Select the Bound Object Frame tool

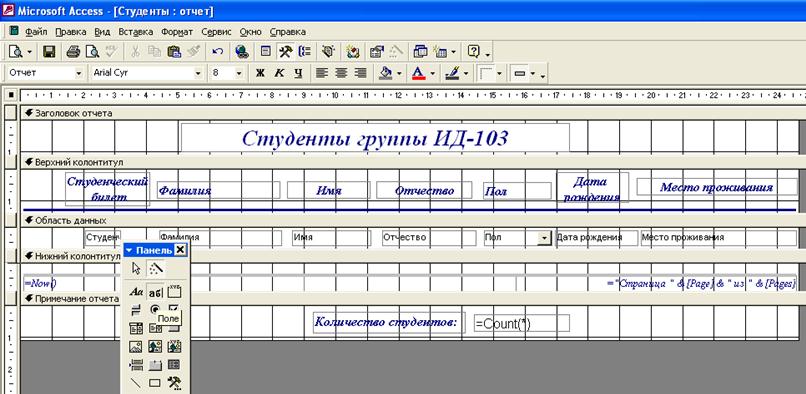click(x=174, y=346)
